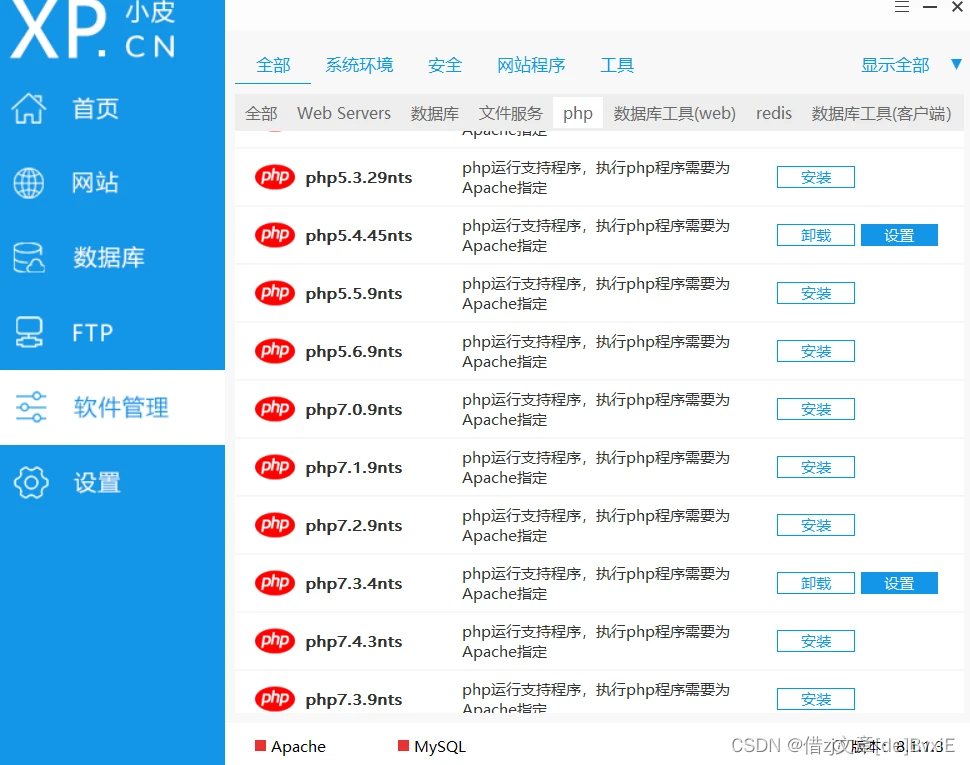This screenshot has width=970, height=765.
Task: Install php7.4.3nts
Action: coord(815,641)
